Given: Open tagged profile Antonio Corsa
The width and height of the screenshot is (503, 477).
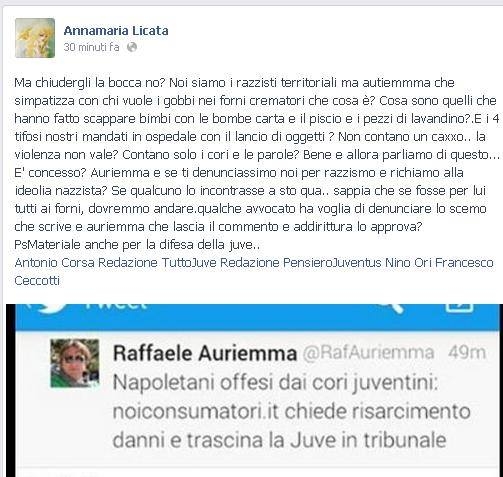Looking at the screenshot, I should coord(55,263).
